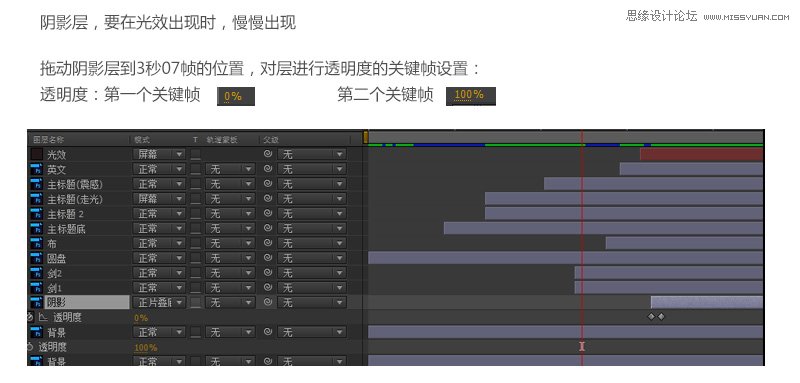Click the Photoshop icon of 主标题(震感) layer
Viewport: 800px width, 383px height.
tap(36, 184)
